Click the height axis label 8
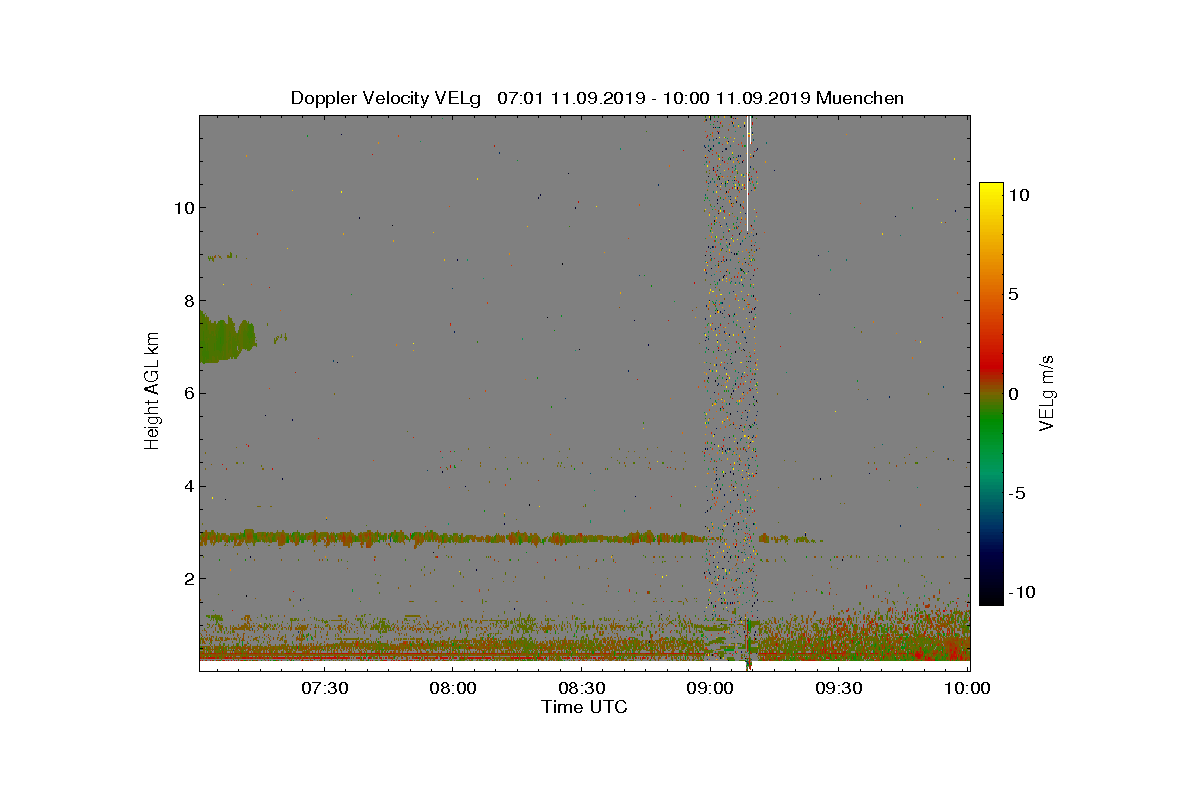 click(x=187, y=301)
